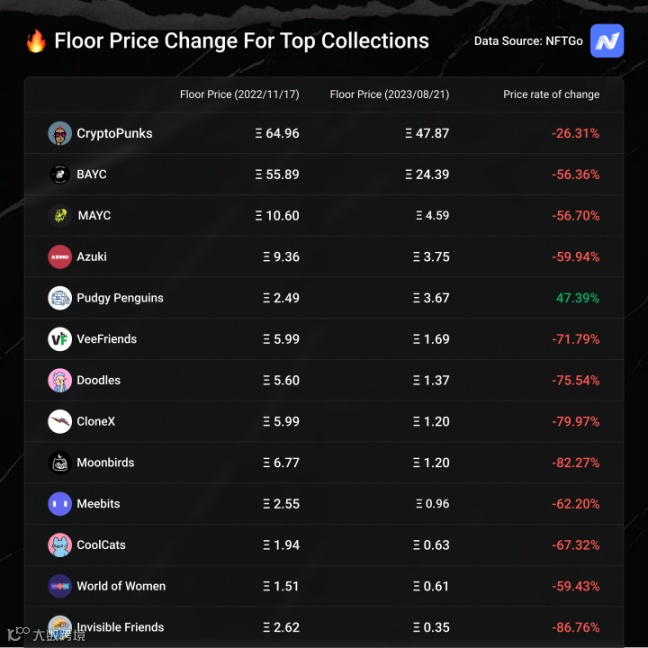648x648 pixels.
Task: Open the World of Women collection name
Action: 121,586
